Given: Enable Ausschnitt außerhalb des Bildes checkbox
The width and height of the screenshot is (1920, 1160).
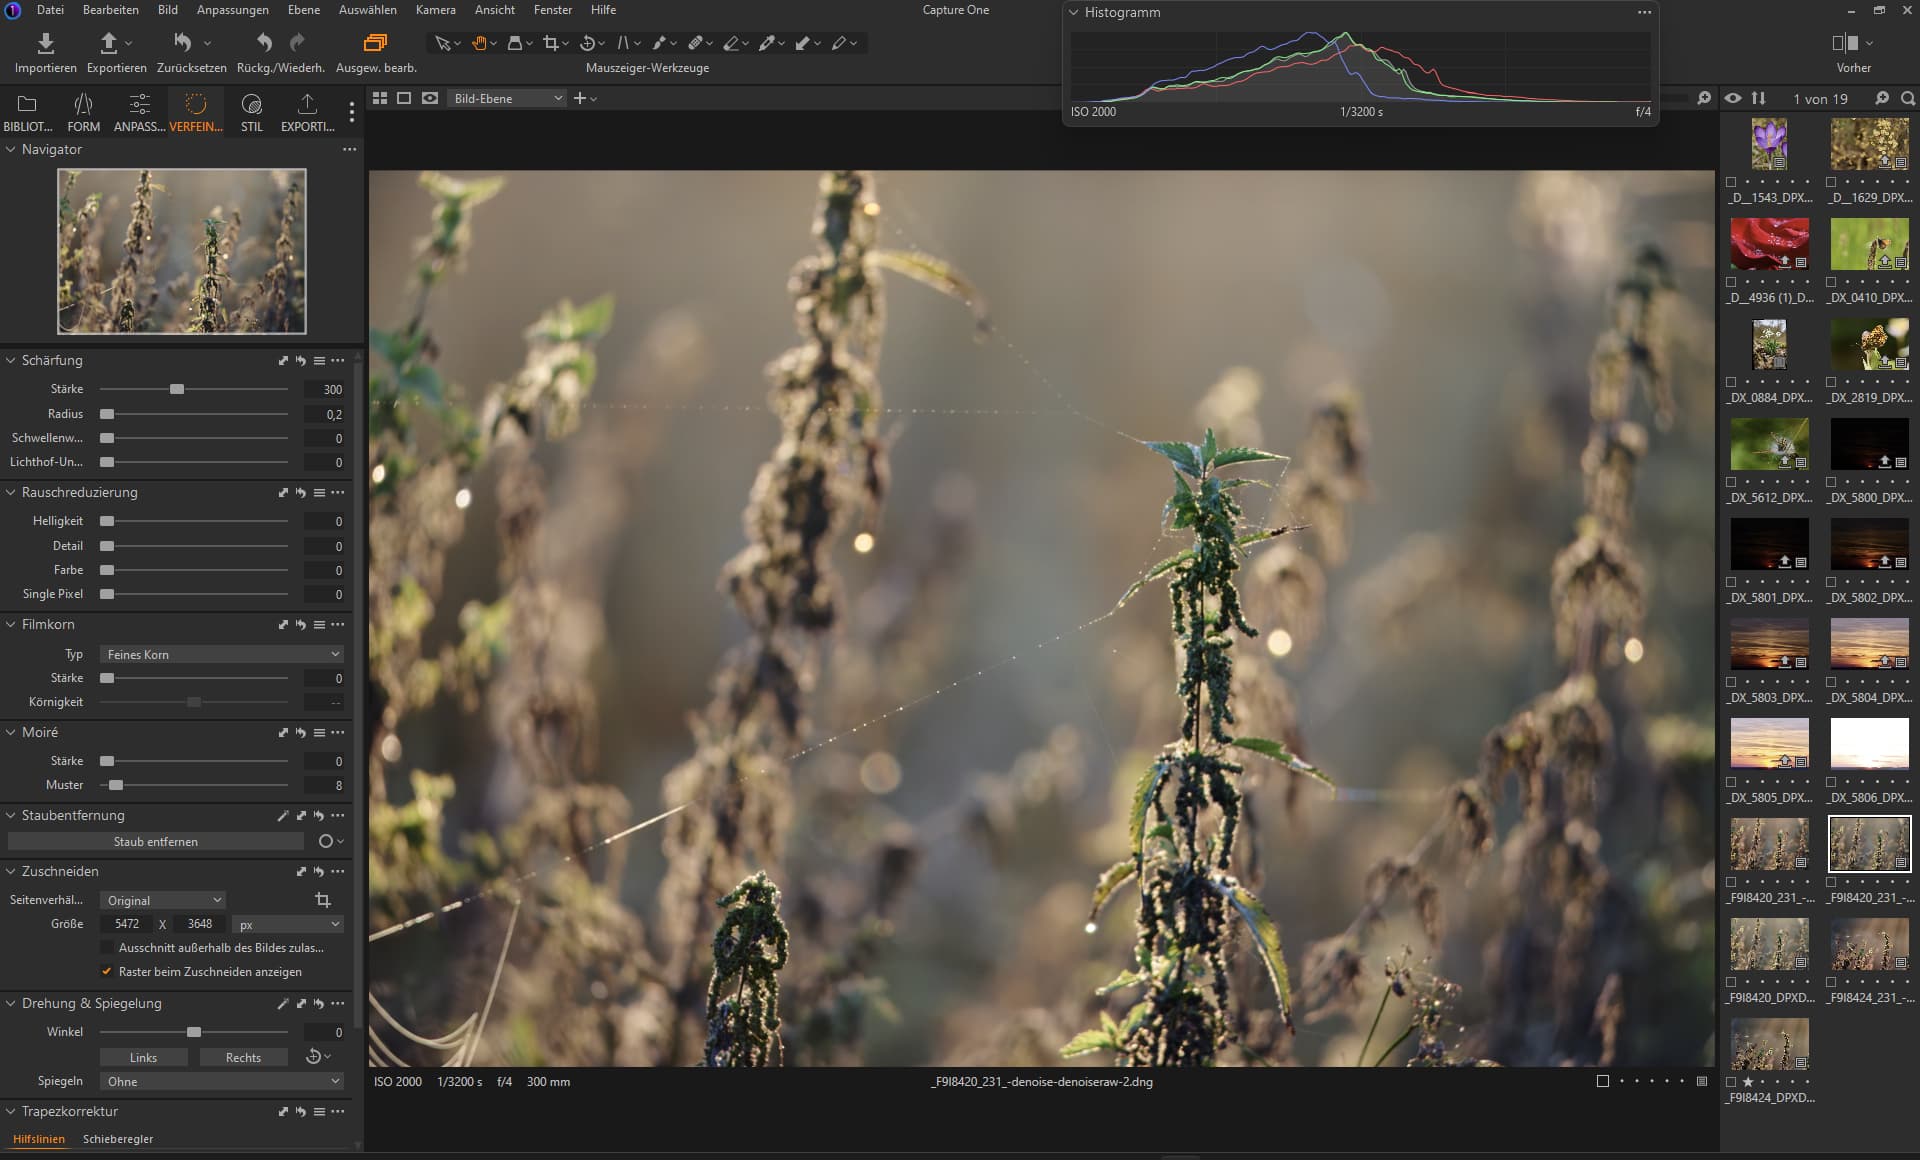Looking at the screenshot, I should point(107,948).
